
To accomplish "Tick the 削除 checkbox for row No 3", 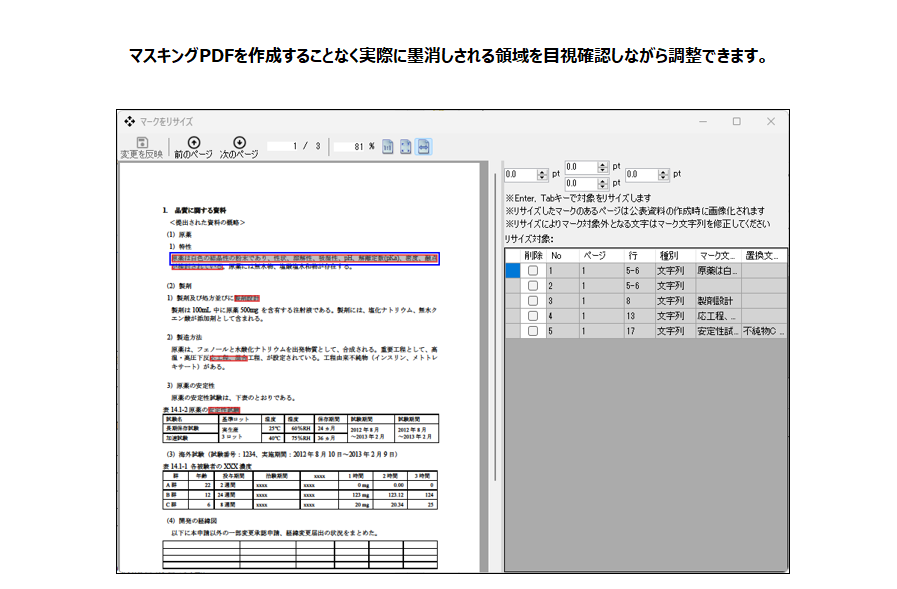I will [533, 301].
